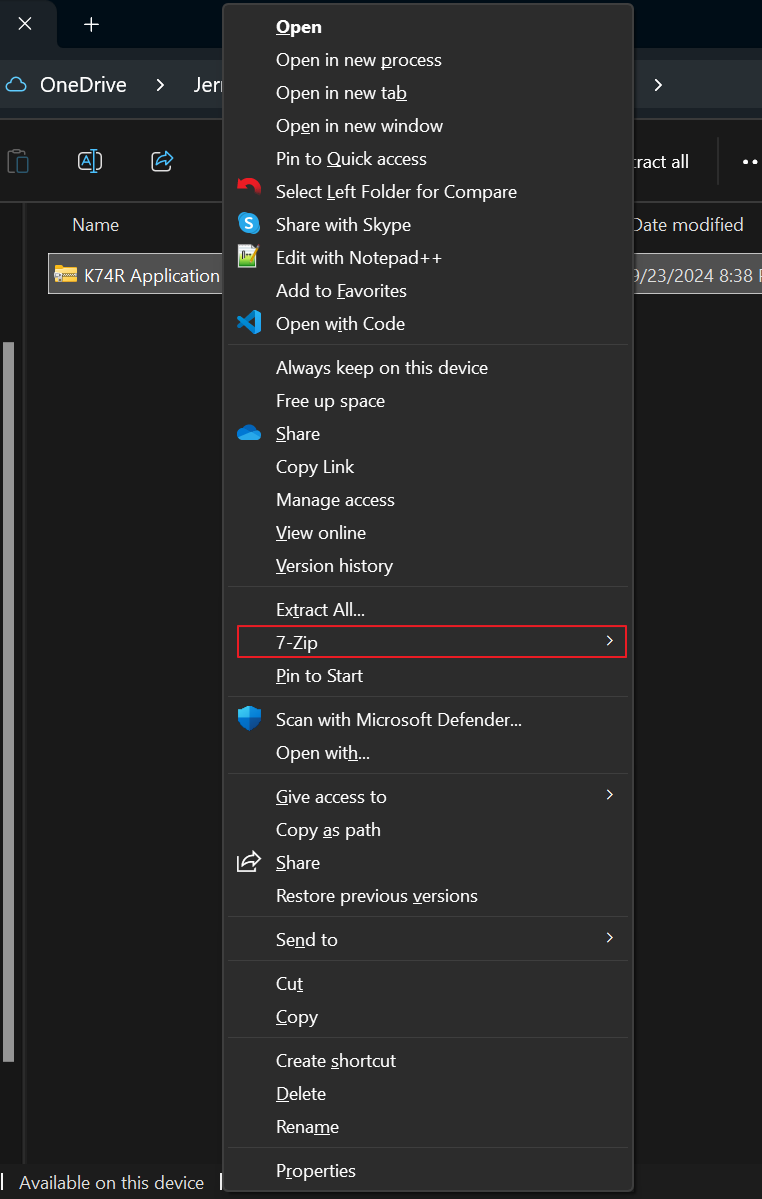Select Always keep on this device

(x=381, y=367)
